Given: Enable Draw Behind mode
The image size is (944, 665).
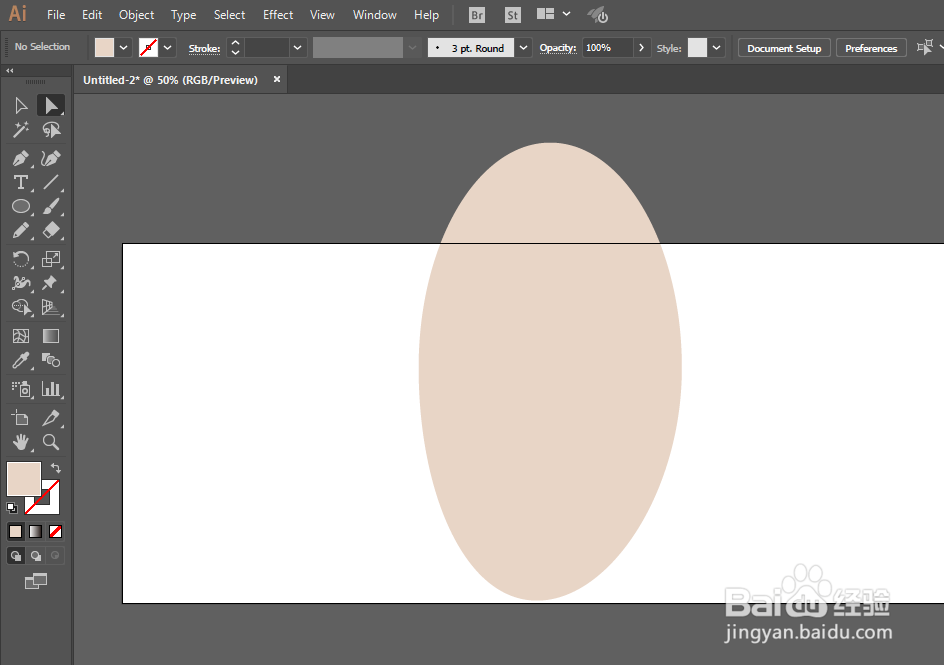Looking at the screenshot, I should (x=36, y=555).
